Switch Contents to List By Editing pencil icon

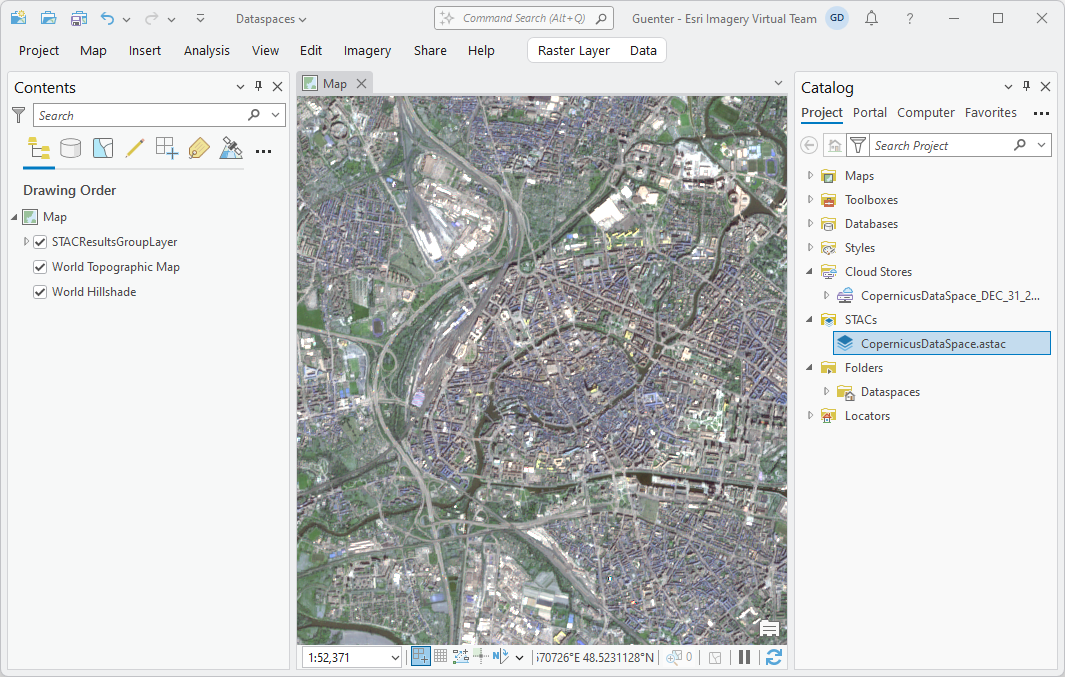tap(135, 148)
